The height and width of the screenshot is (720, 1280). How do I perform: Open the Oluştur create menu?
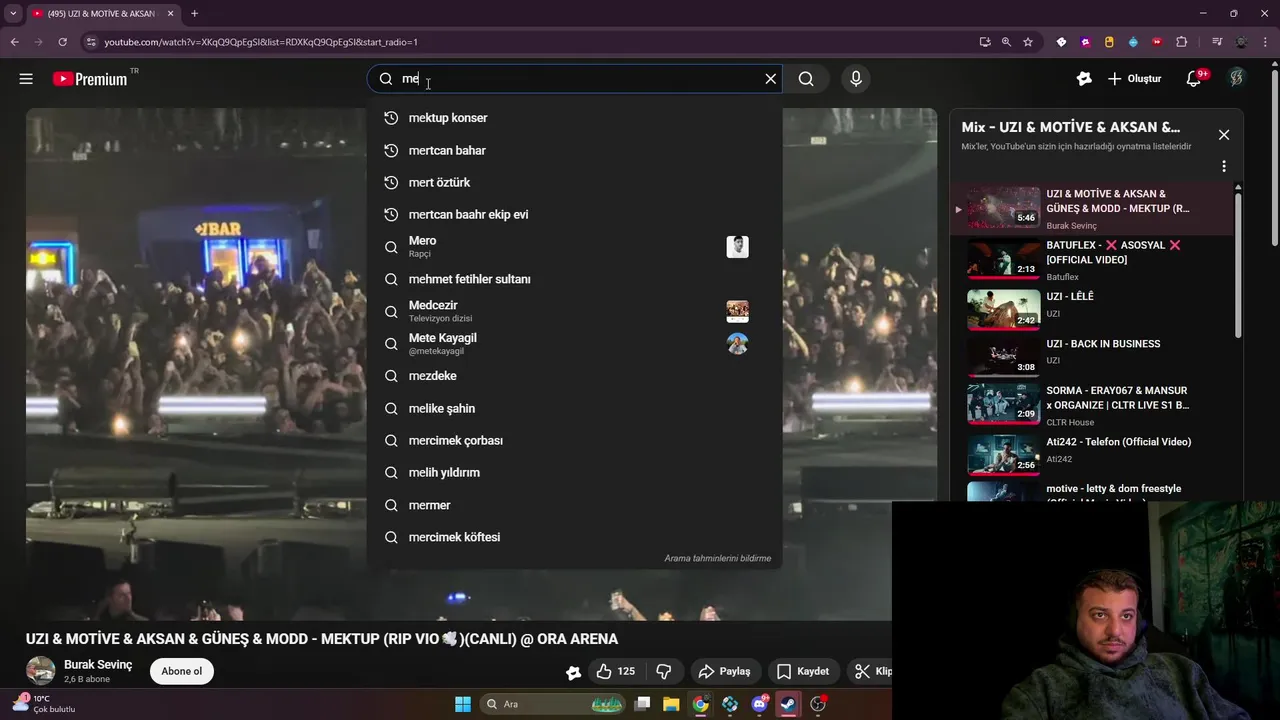(x=1135, y=79)
